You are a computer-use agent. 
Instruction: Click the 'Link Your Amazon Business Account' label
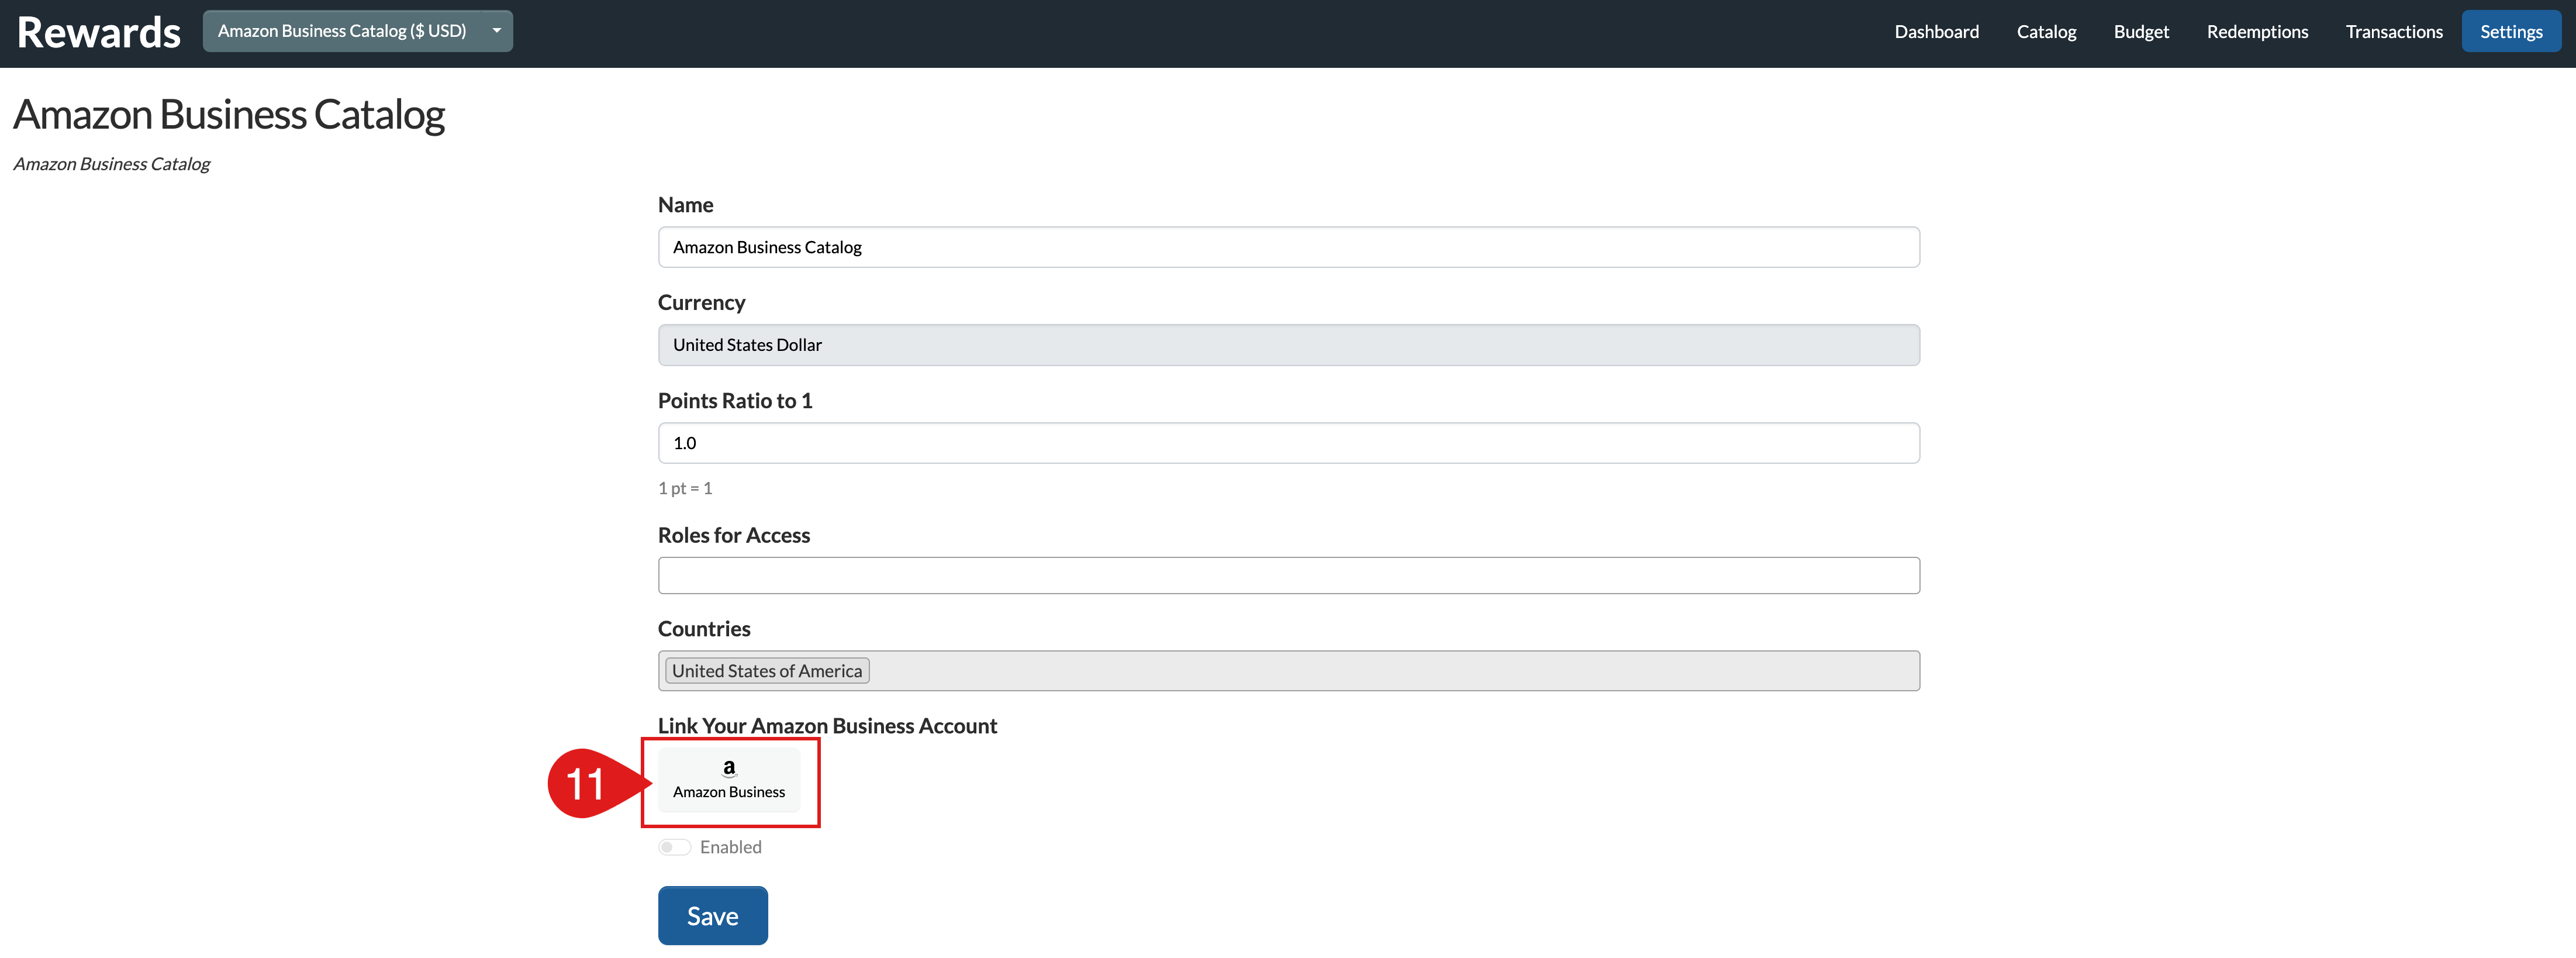tap(827, 726)
